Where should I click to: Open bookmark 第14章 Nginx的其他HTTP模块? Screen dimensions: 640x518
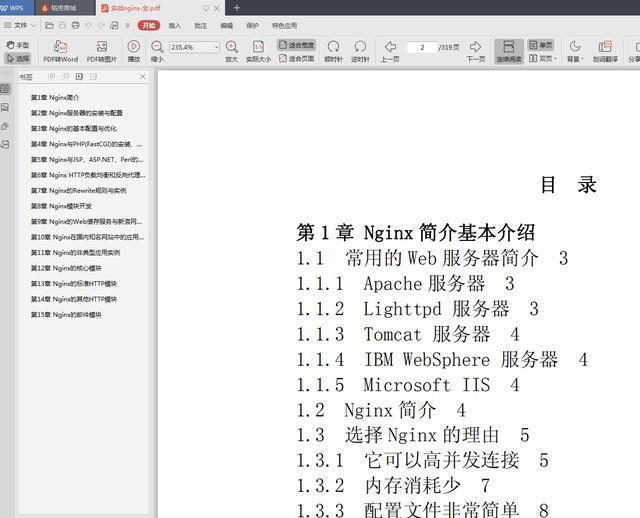click(x=74, y=299)
